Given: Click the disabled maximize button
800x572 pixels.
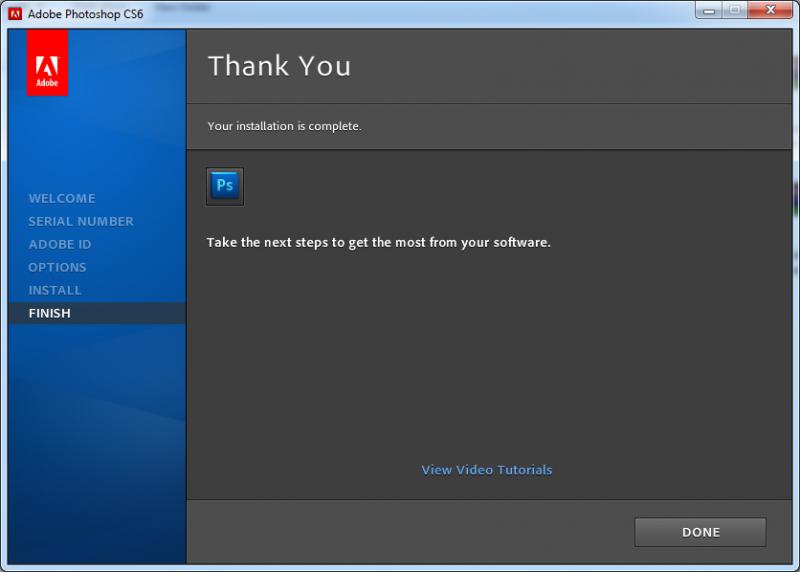Looking at the screenshot, I should [735, 10].
